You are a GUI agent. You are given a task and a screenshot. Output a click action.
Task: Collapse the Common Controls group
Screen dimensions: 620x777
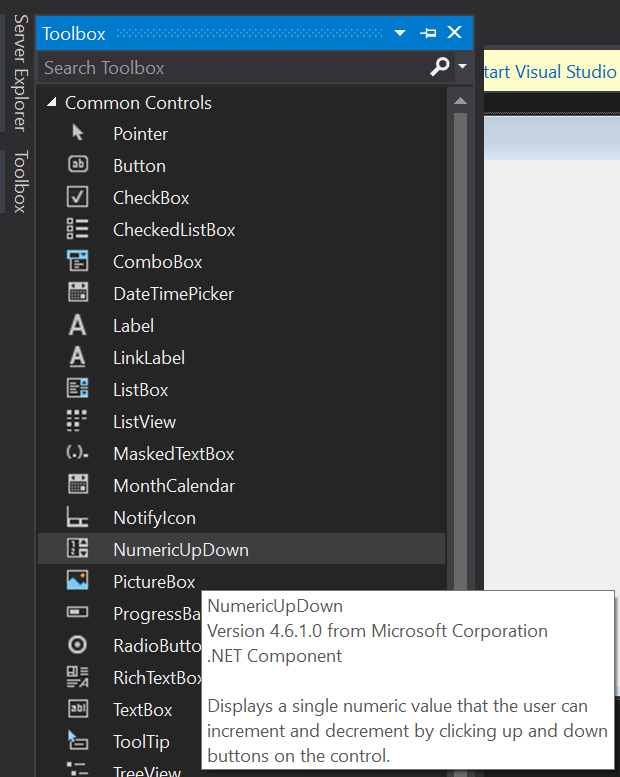point(52,102)
